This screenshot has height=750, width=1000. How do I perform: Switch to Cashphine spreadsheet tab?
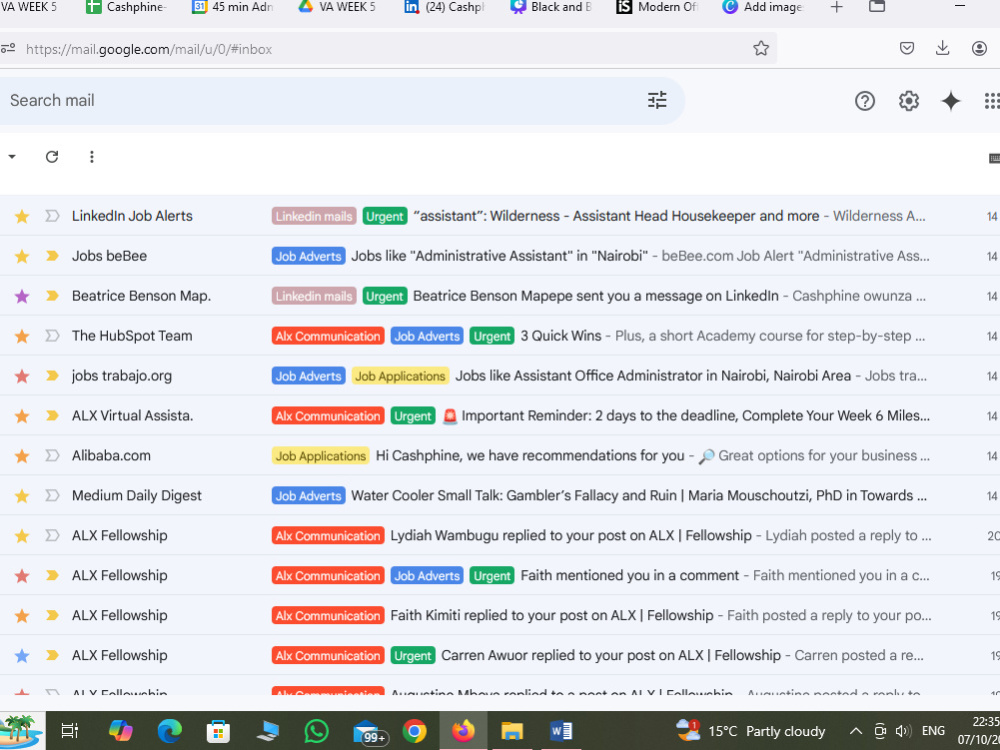tap(126, 8)
